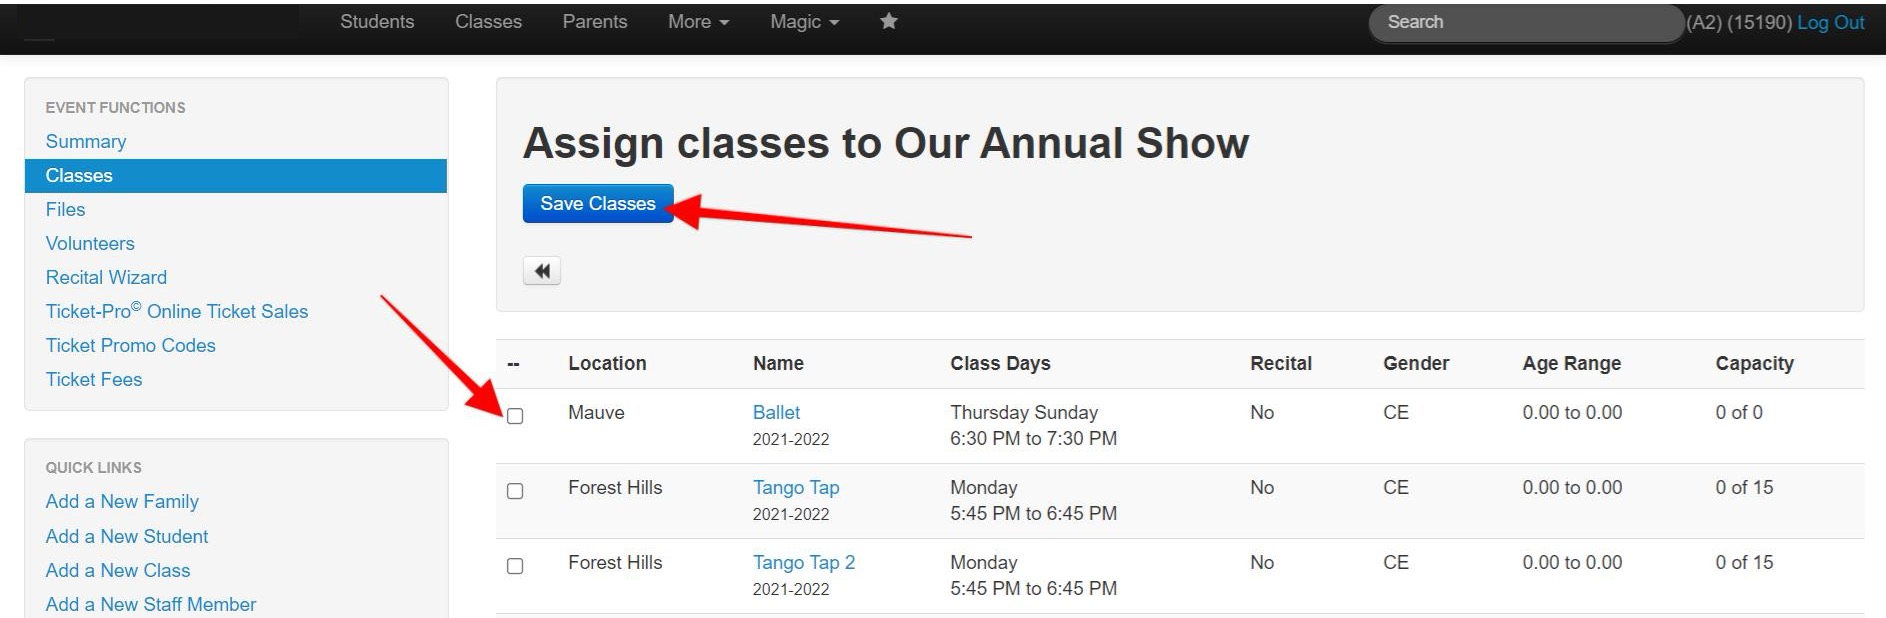Click the Capacity column header
The height and width of the screenshot is (618, 1886).
click(1755, 363)
